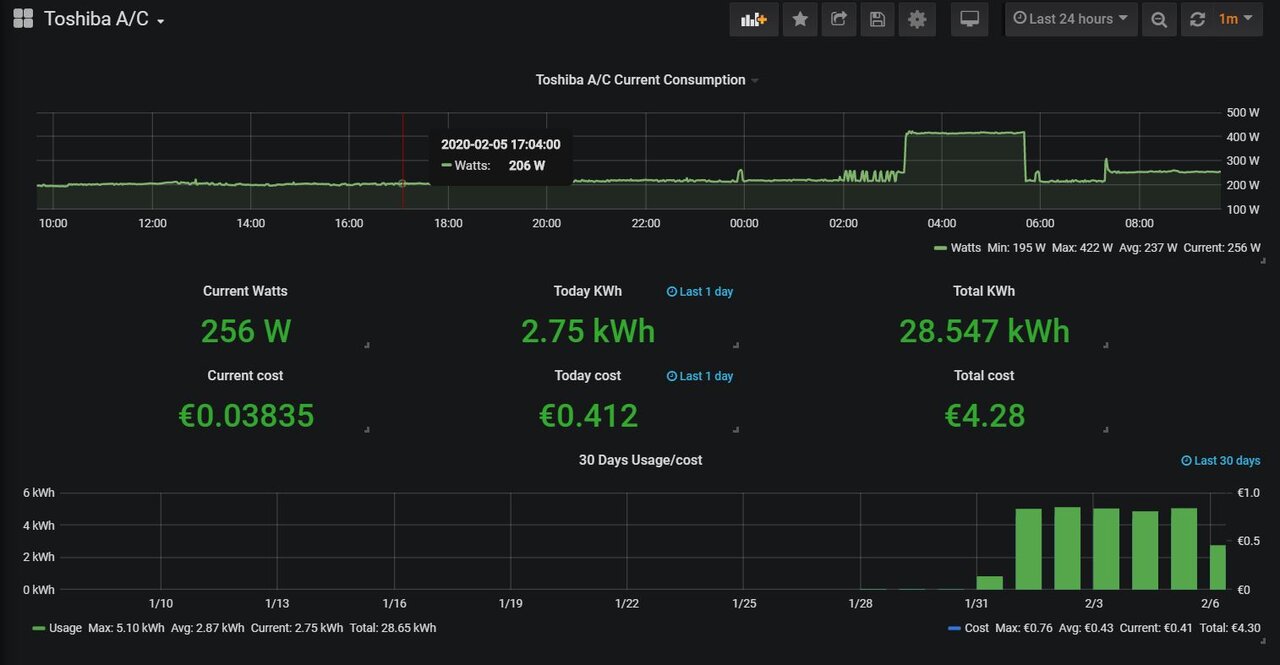Screen dimensions: 1280x665
Task: Click the 6 kWh axis label
Action: pos(38,493)
